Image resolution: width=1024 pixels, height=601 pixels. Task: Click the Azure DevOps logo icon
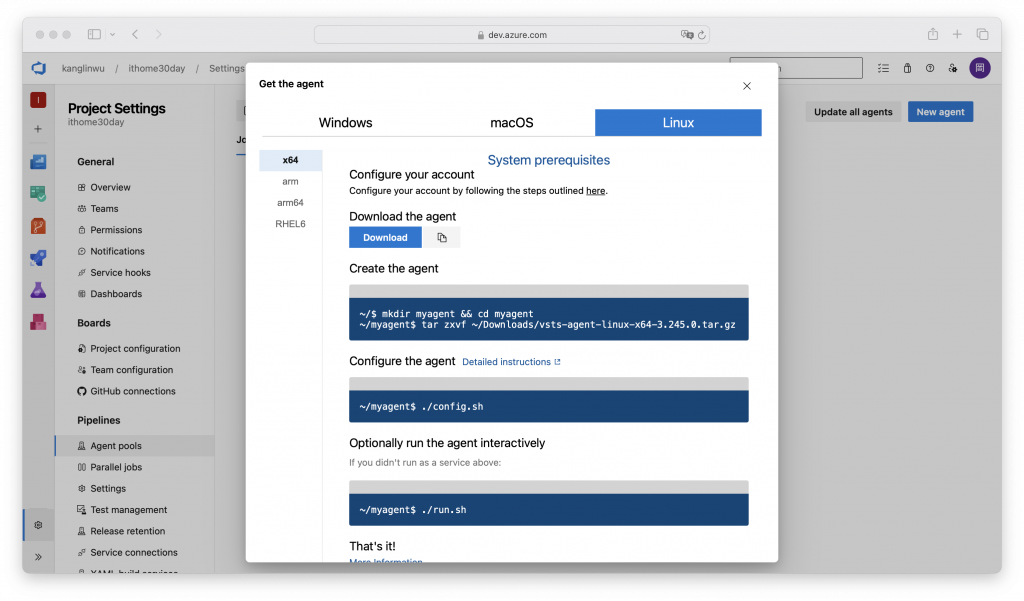coord(39,68)
